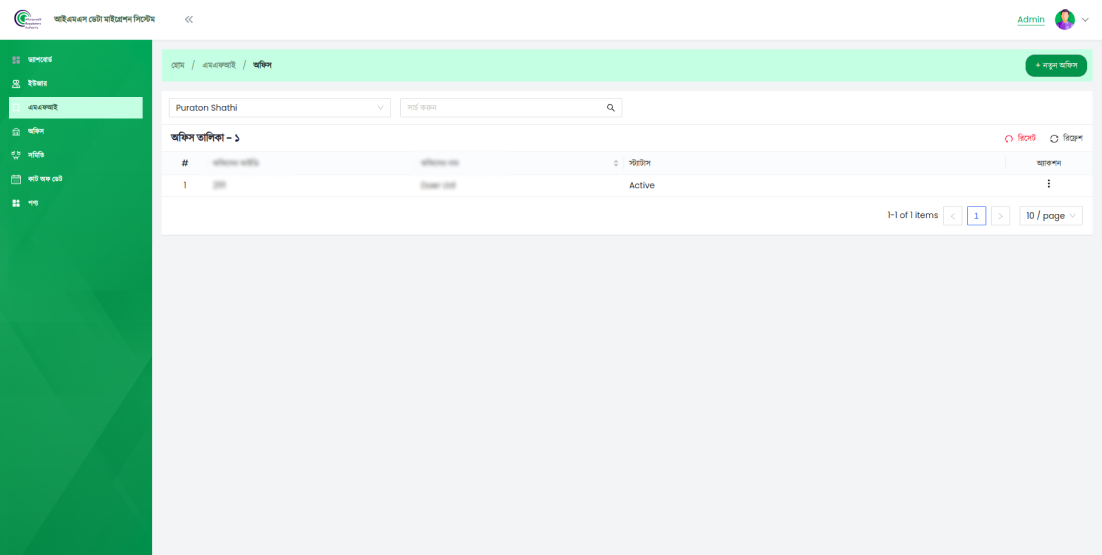
Task: Click the search magnifier icon
Action: click(610, 108)
